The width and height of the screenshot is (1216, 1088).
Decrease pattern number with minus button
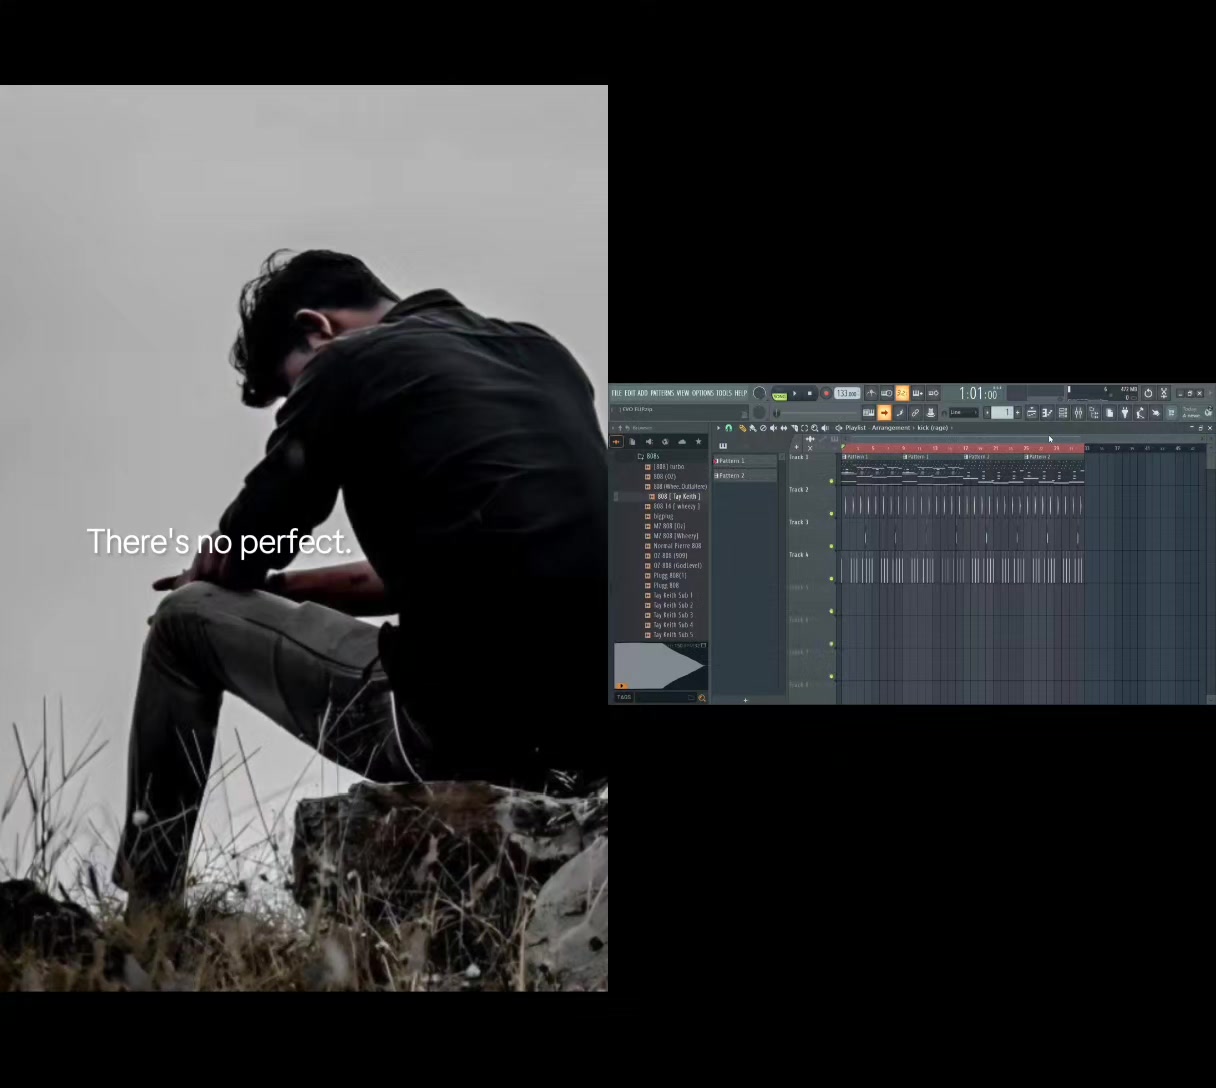point(987,412)
